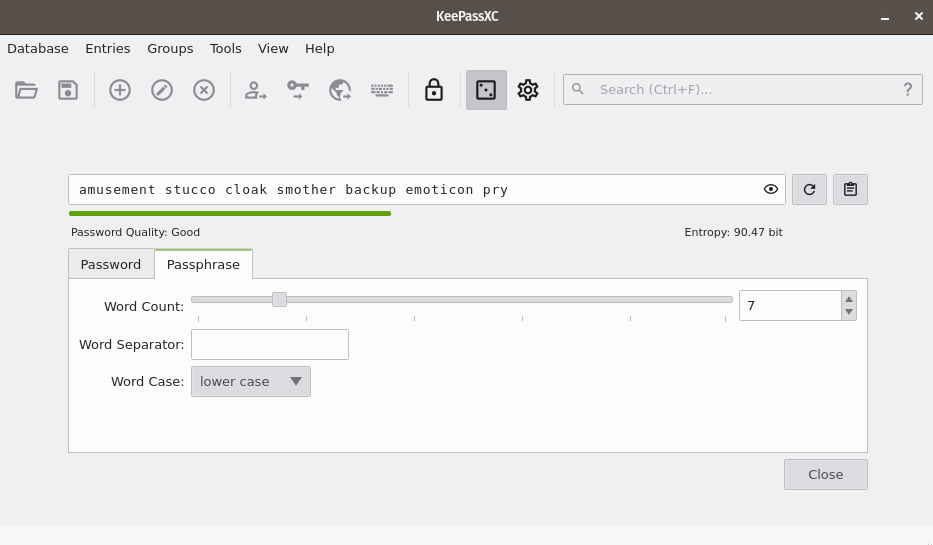933x545 pixels.
Task: Click the Auto-Type keyboard icon
Action: pyautogui.click(x=382, y=90)
